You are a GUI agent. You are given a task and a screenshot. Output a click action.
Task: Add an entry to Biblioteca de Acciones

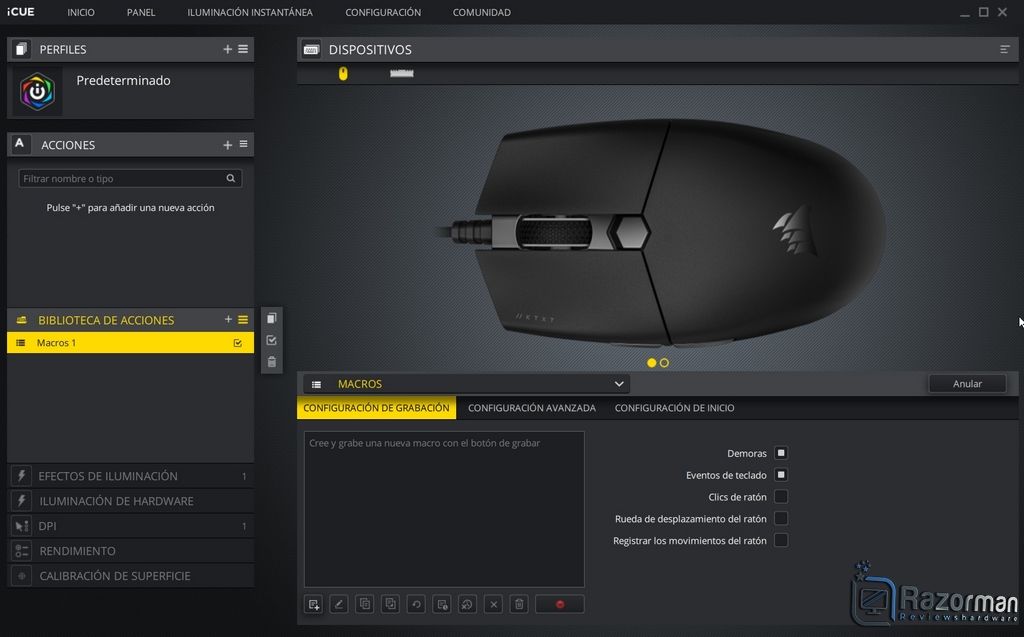pyautogui.click(x=228, y=319)
